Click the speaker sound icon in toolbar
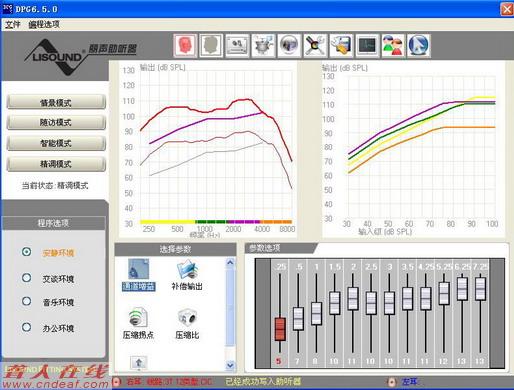The height and width of the screenshot is (390, 514). [289, 45]
